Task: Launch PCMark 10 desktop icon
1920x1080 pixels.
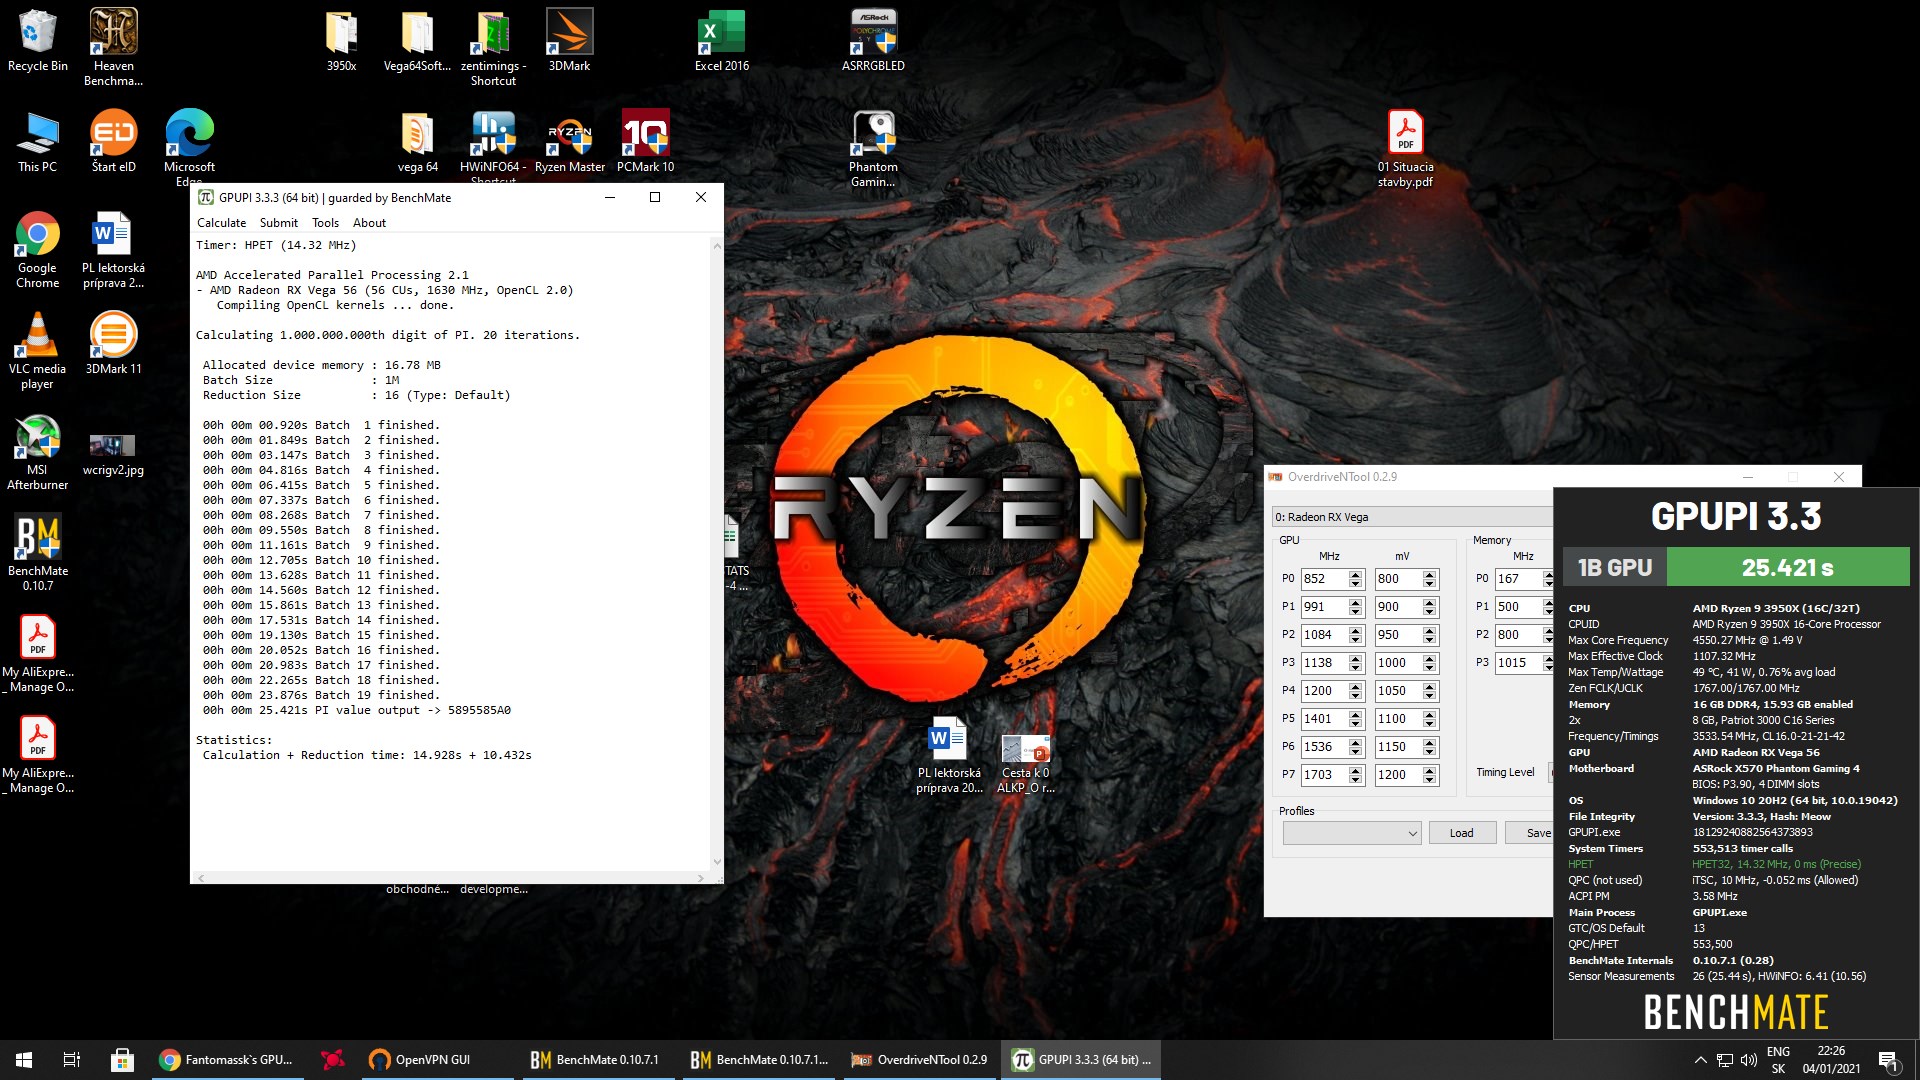Action: [x=645, y=141]
